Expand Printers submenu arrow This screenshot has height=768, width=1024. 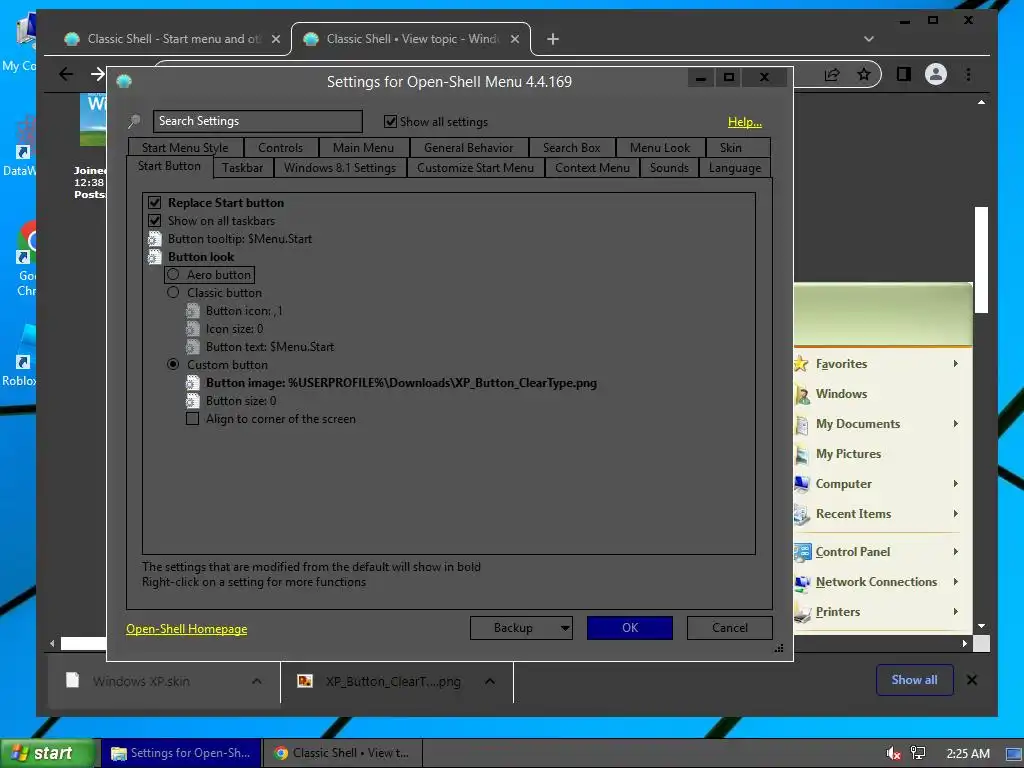[x=955, y=612]
